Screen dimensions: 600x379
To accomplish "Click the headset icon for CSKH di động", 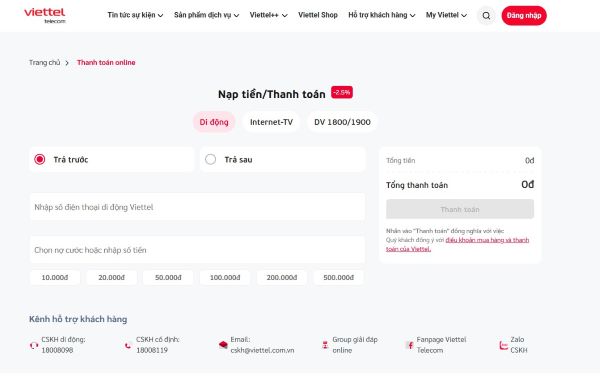I will (34, 345).
